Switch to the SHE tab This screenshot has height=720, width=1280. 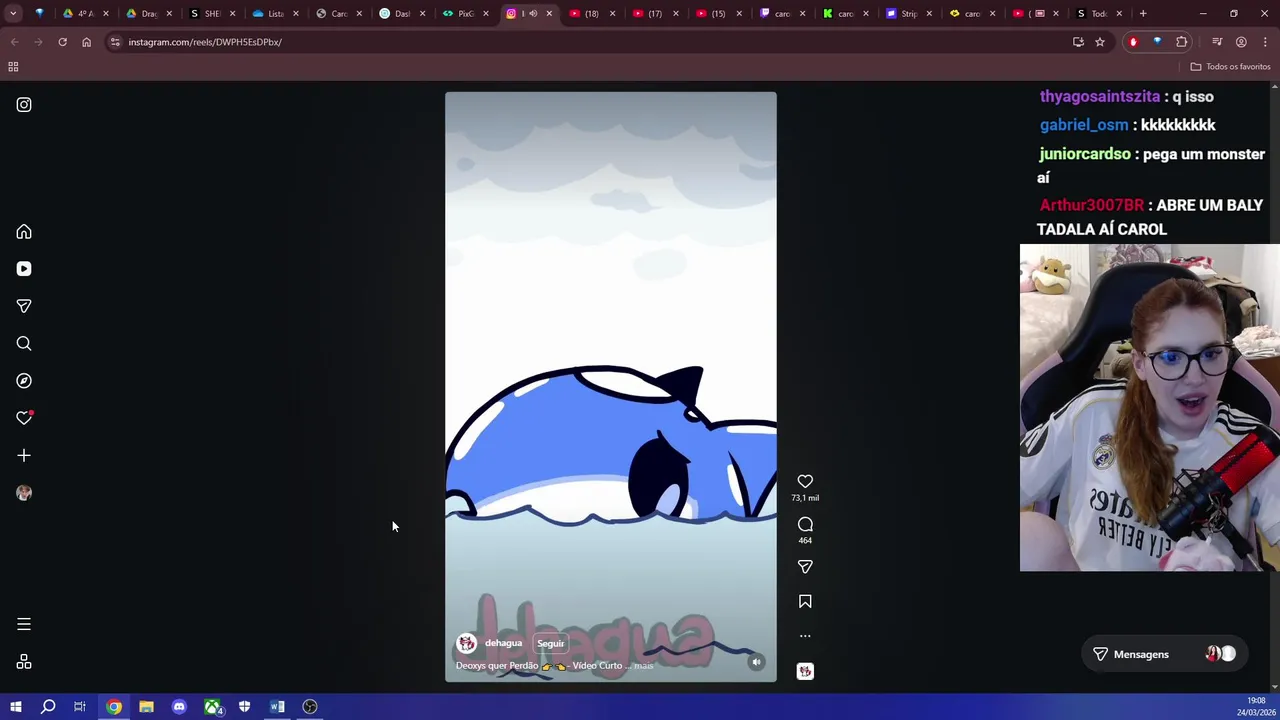tap(212, 14)
